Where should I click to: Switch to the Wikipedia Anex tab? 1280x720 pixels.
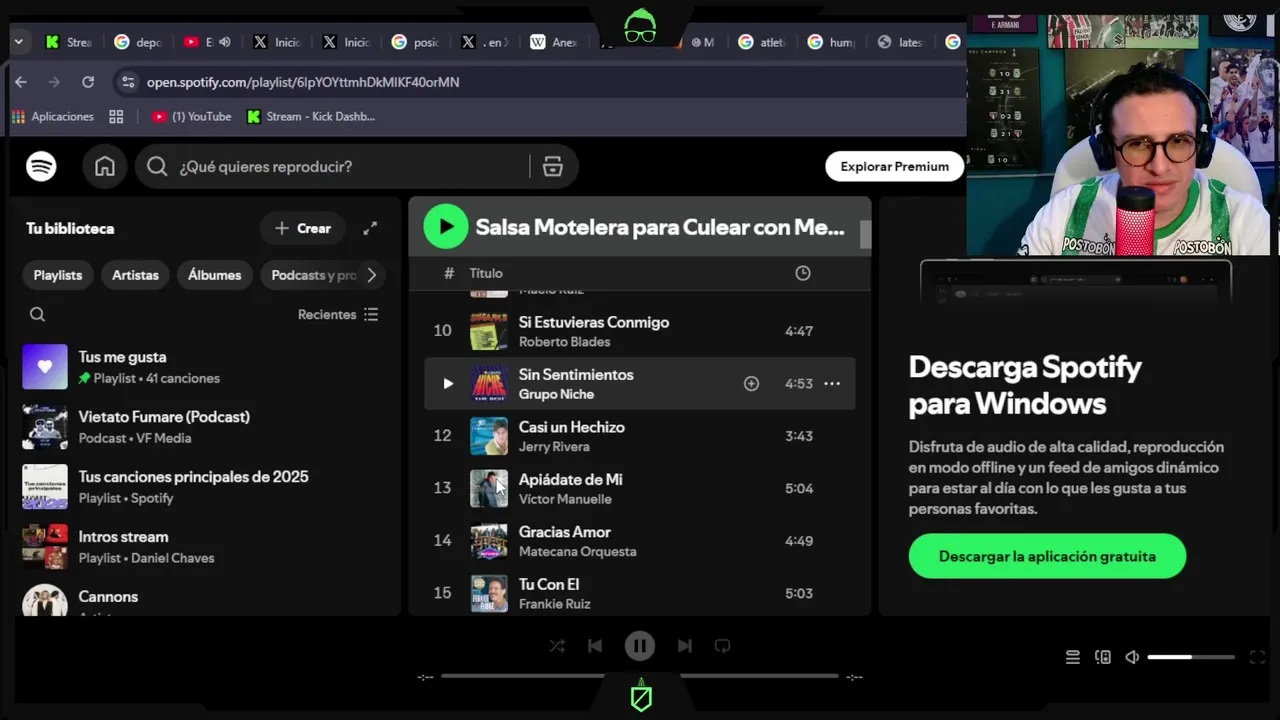pos(554,42)
